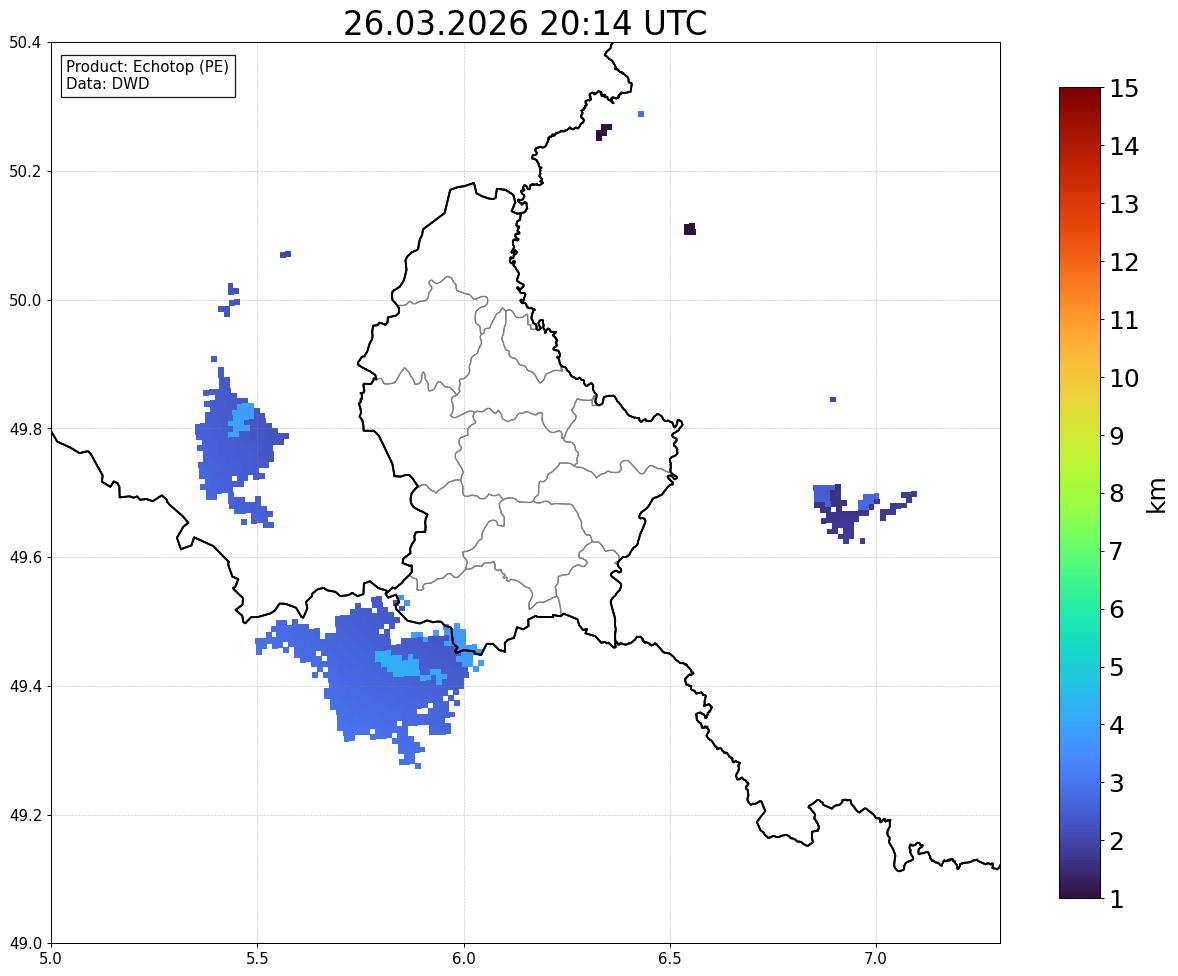This screenshot has width=1178, height=976.
Task: Click the 'Product: Echotop (PE)' legend text
Action: pos(147,67)
